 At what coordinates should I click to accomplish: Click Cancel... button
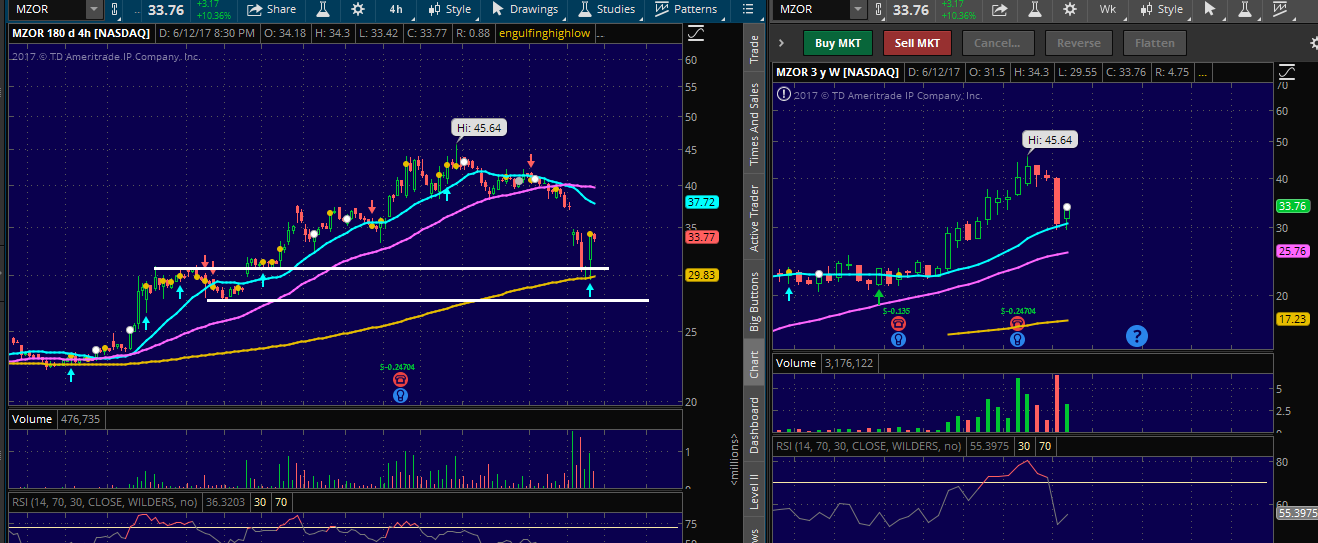point(997,43)
